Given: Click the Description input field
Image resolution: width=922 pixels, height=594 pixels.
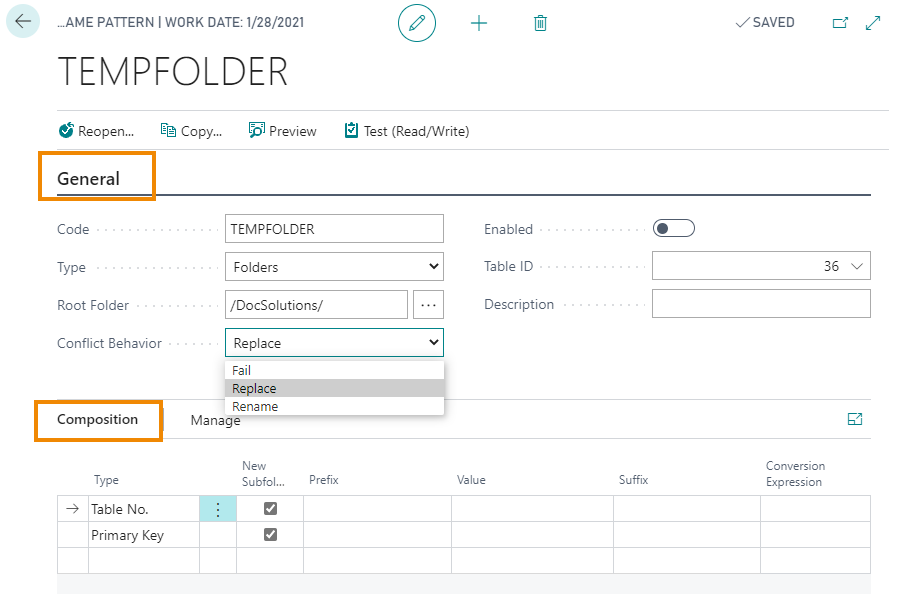Looking at the screenshot, I should pos(760,304).
